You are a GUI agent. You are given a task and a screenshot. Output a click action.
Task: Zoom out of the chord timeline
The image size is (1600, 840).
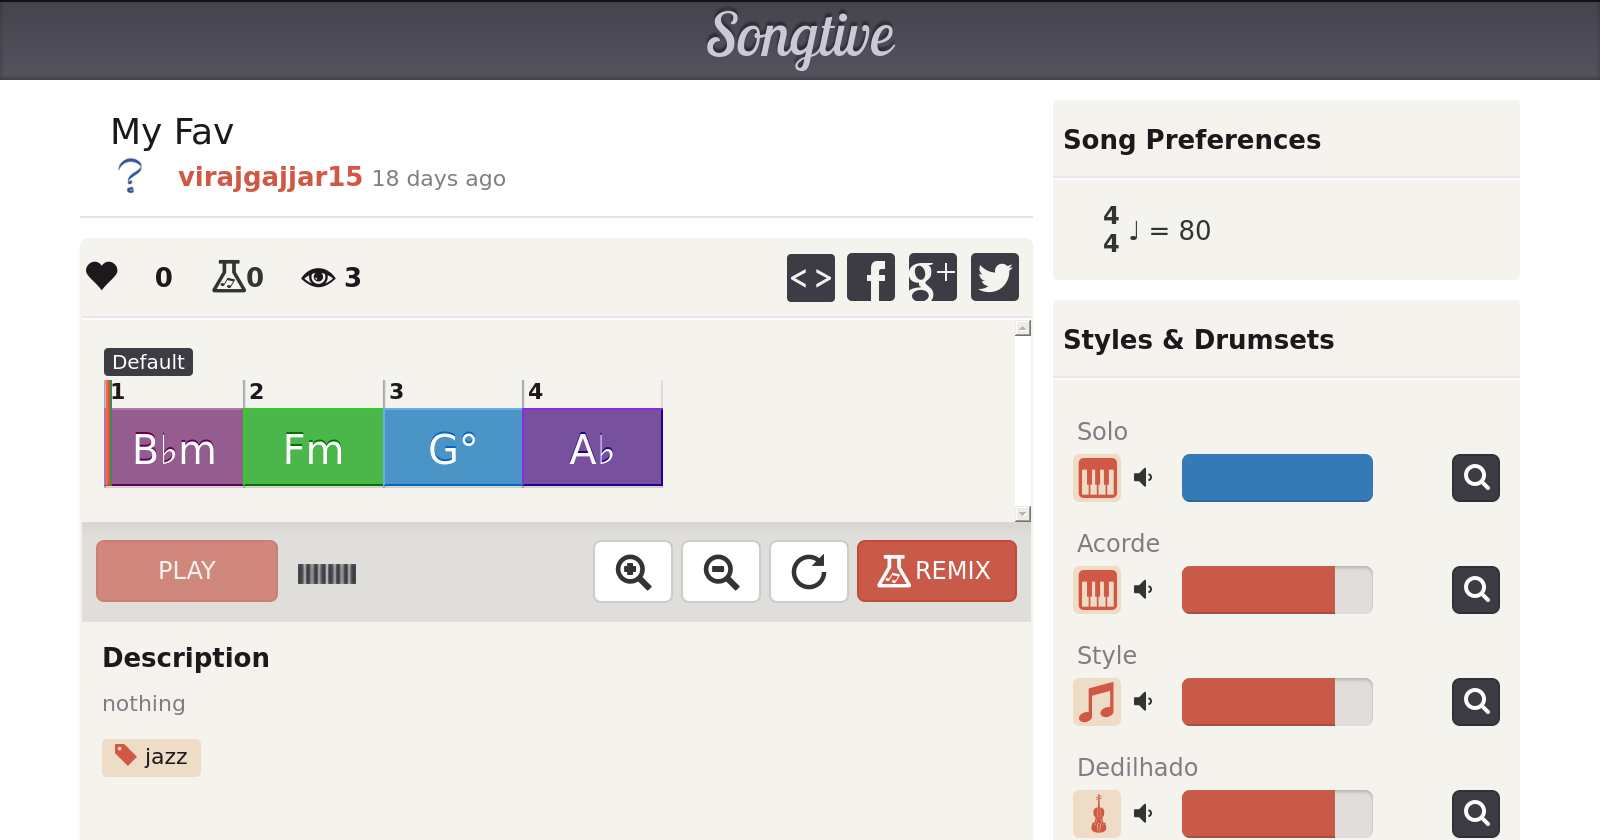coord(721,572)
